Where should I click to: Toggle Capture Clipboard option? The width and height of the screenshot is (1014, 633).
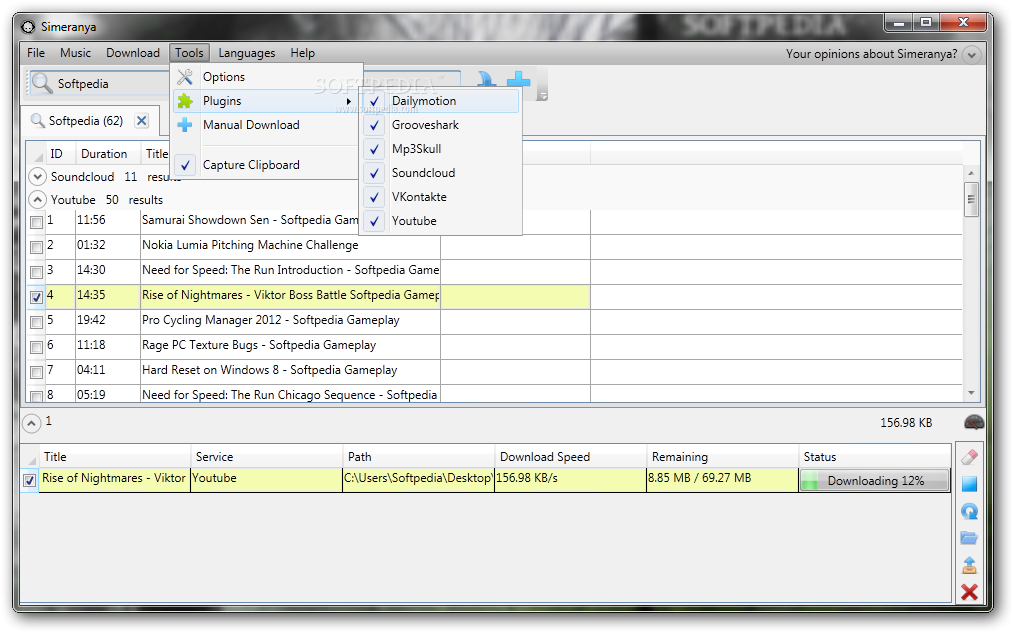click(x=265, y=165)
